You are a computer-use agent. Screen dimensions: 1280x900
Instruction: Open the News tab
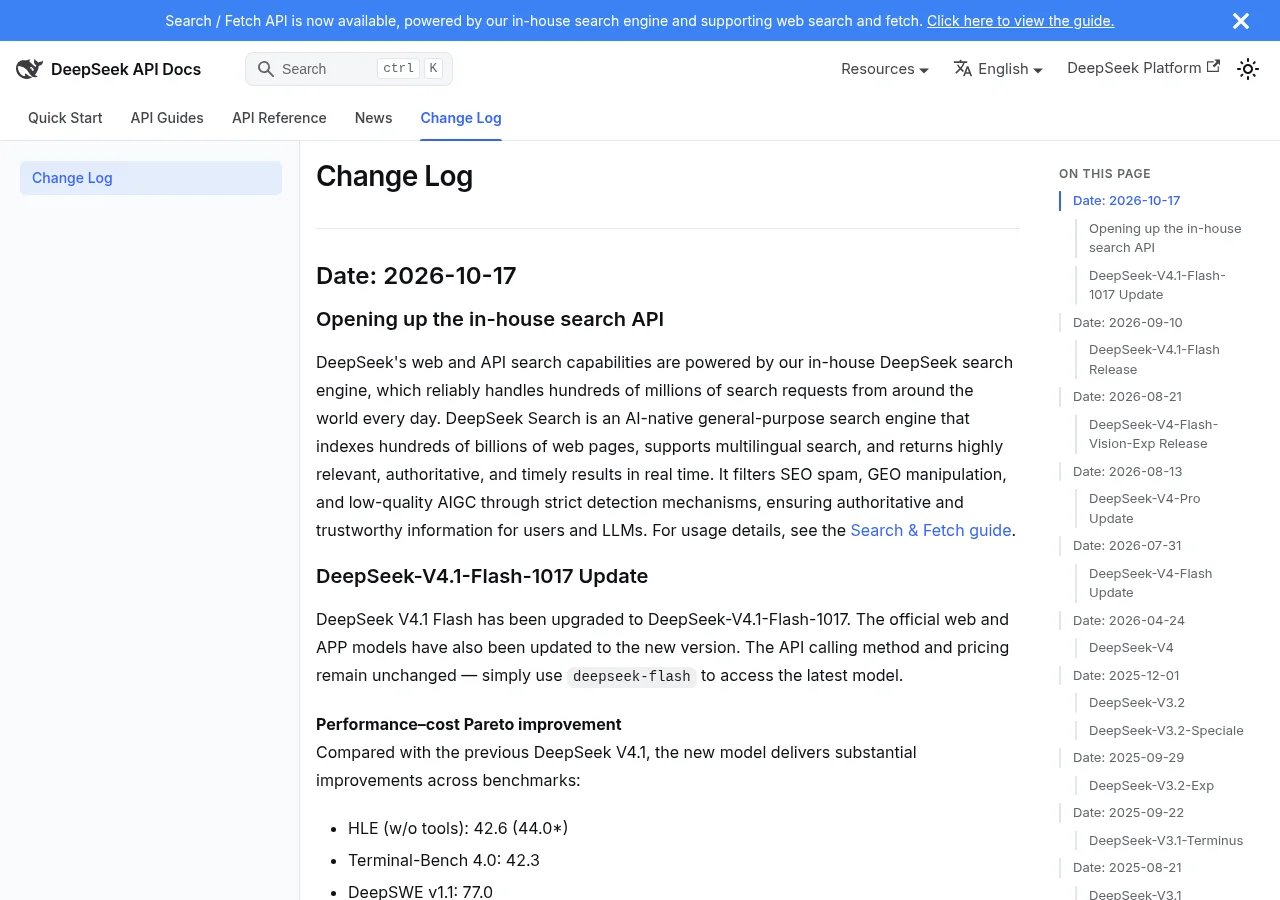click(373, 118)
